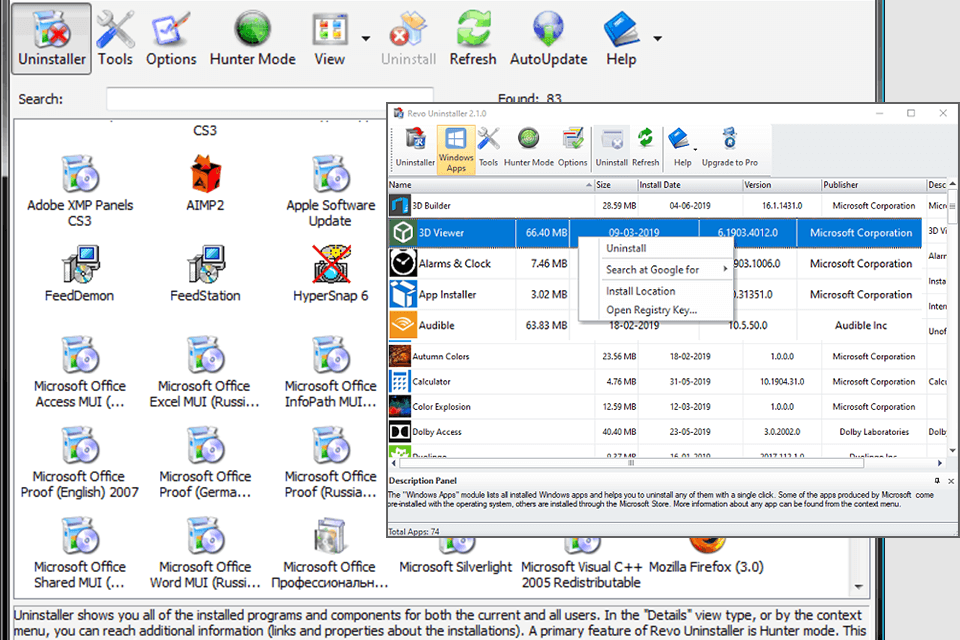The height and width of the screenshot is (640, 960).
Task: Choose Open Registry Key from the context menu
Action: [x=645, y=308]
